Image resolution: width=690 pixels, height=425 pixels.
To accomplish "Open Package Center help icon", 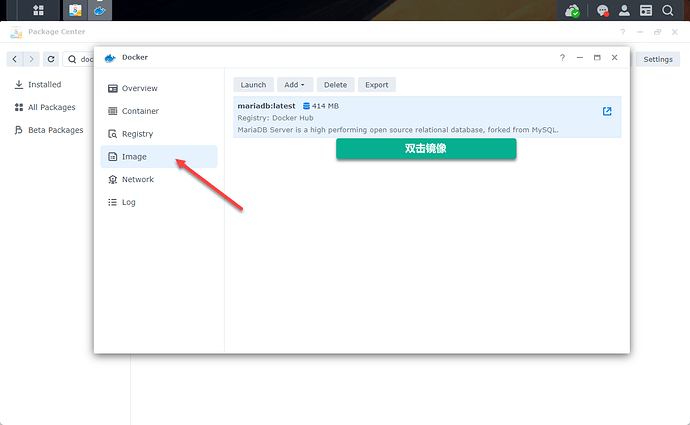I will (x=622, y=32).
